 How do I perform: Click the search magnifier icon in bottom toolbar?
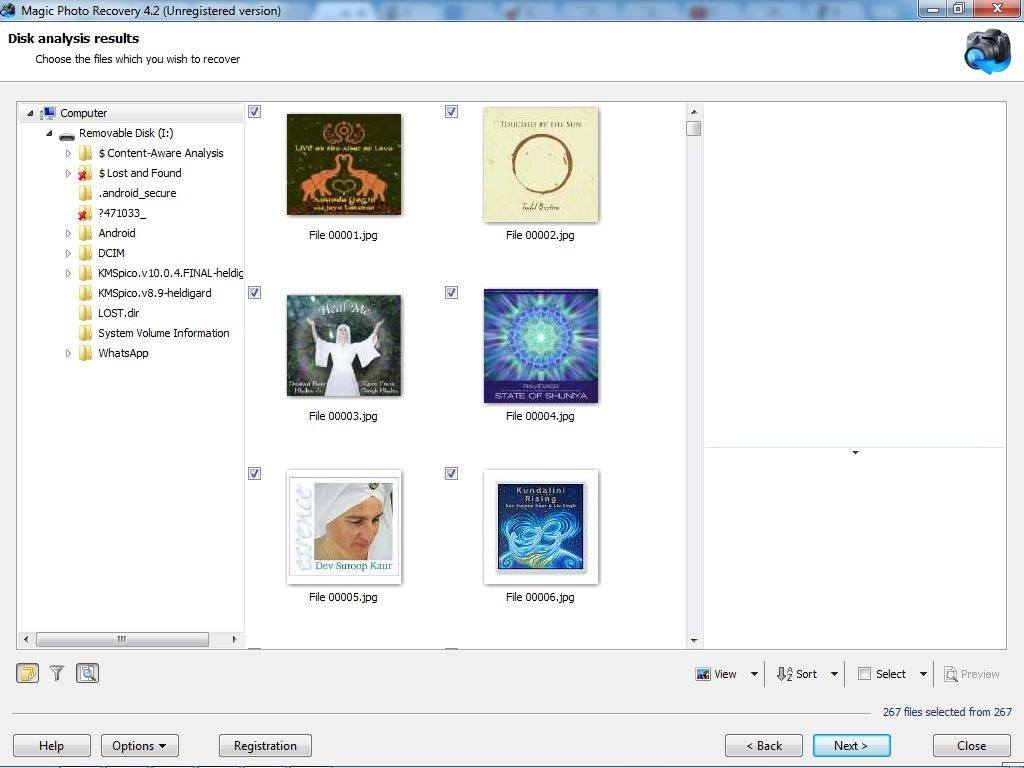(88, 673)
